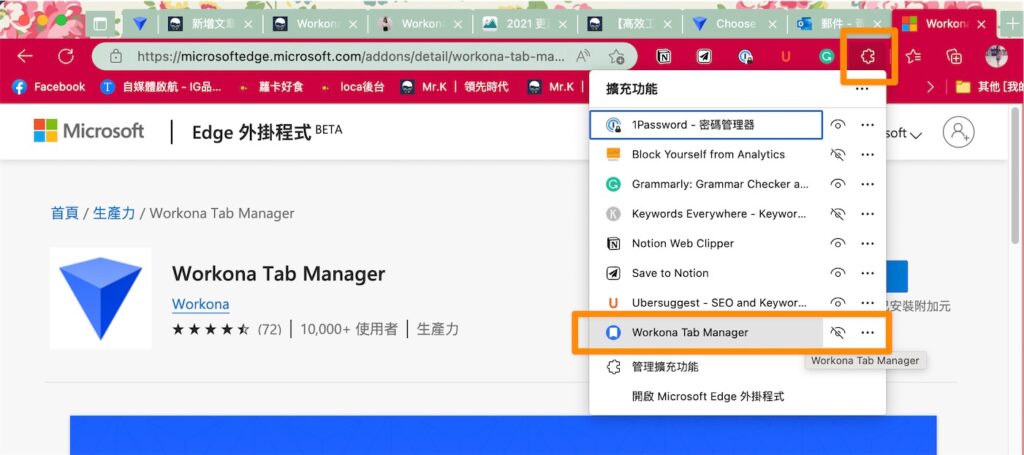Click the read aloud icon in address bar
This screenshot has height=455, width=1024.
point(583,57)
